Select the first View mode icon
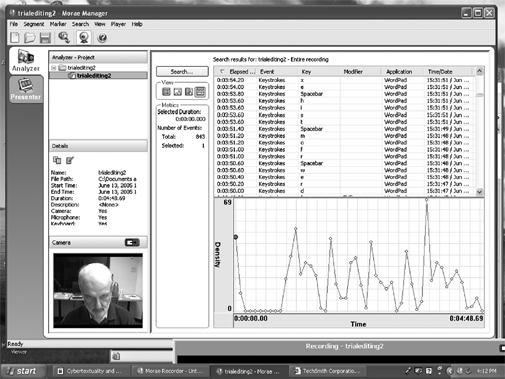Screen dimensions: 505x379 pos(166,92)
